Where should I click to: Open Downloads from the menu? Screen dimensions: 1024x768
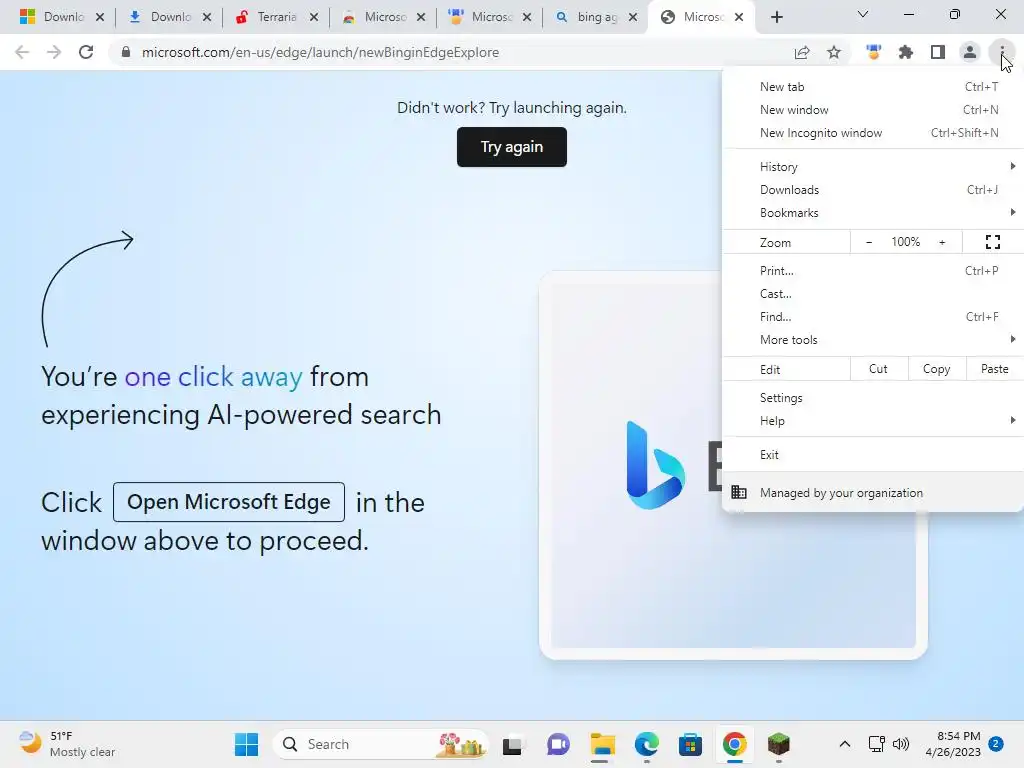[x=873, y=190]
